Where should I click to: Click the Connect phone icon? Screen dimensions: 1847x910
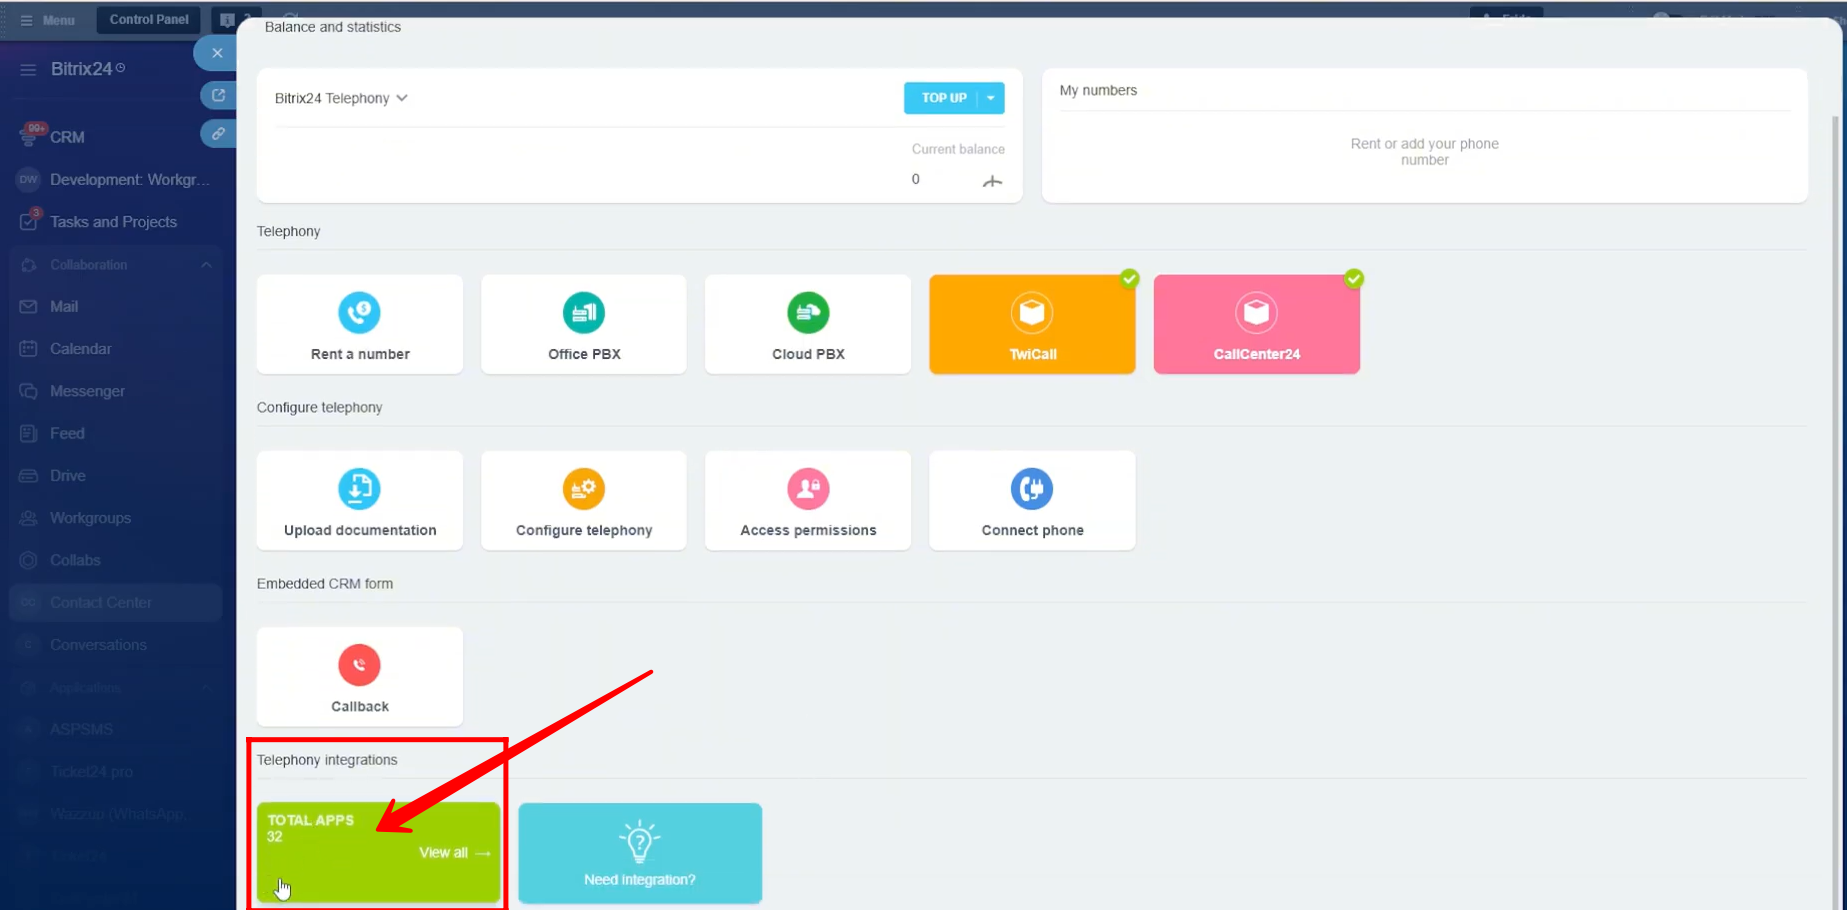tap(1032, 489)
